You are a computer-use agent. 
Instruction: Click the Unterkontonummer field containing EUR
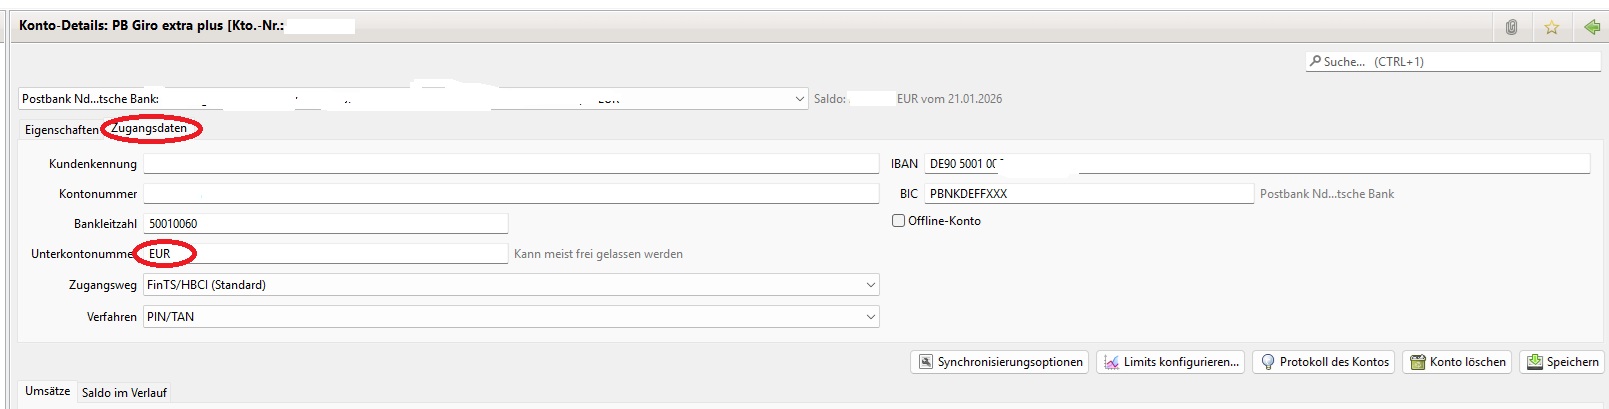pos(325,254)
